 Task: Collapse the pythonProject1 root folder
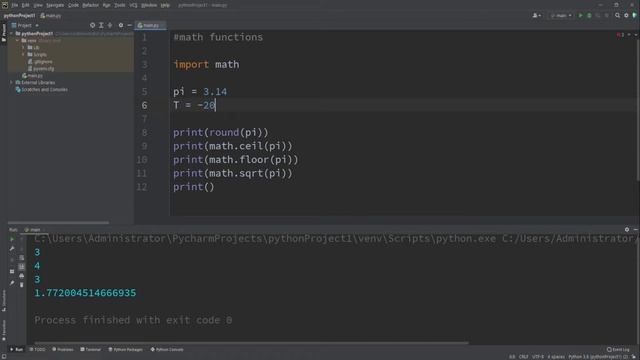coord(12,33)
